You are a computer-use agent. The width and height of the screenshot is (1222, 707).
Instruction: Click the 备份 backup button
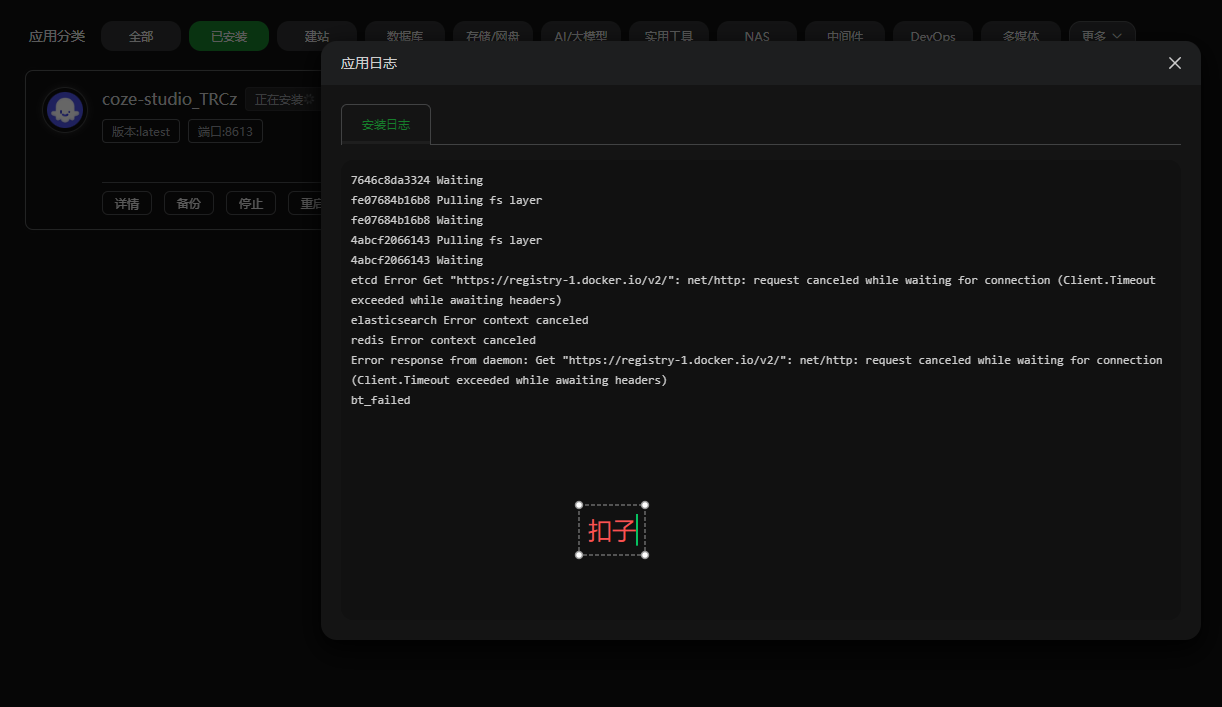point(188,202)
